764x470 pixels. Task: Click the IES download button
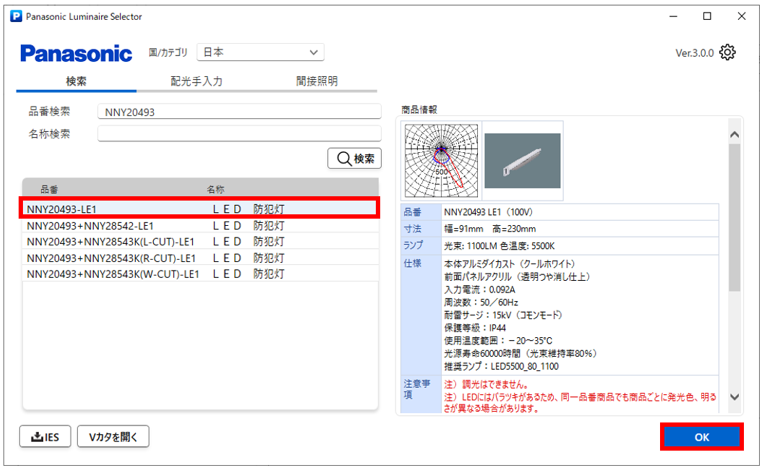[x=47, y=436]
